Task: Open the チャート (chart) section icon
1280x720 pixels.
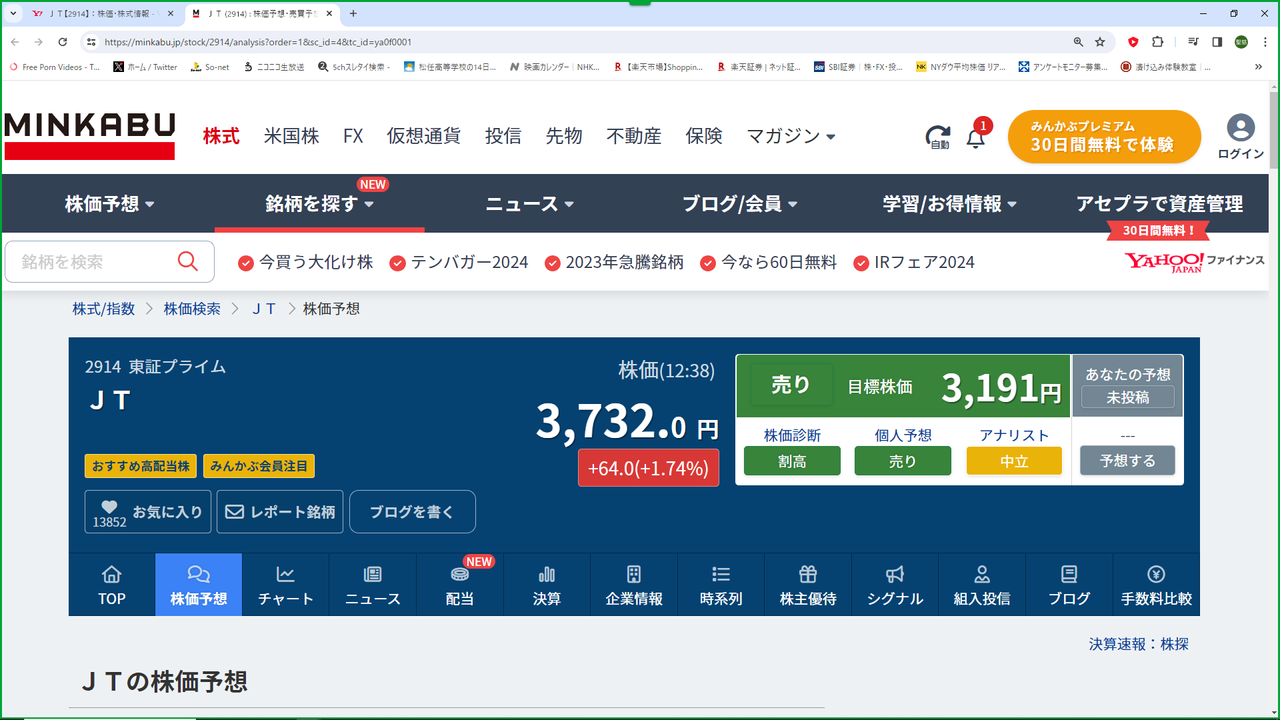Action: [285, 584]
